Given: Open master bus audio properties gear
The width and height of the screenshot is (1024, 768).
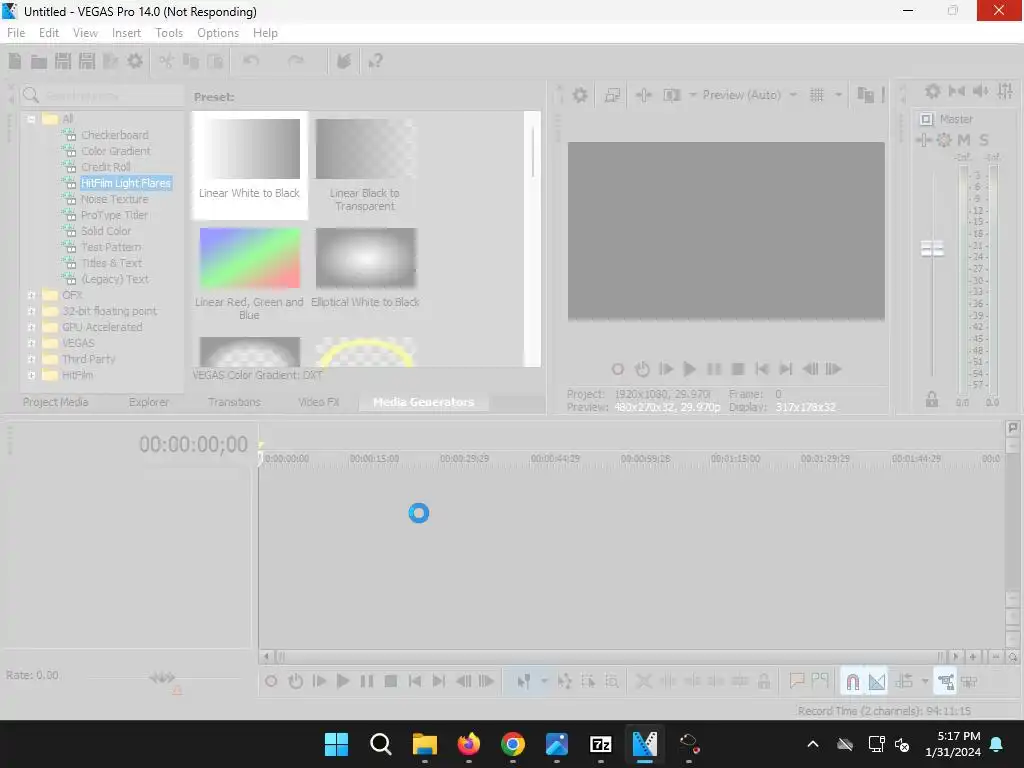Looking at the screenshot, I should pyautogui.click(x=933, y=91).
